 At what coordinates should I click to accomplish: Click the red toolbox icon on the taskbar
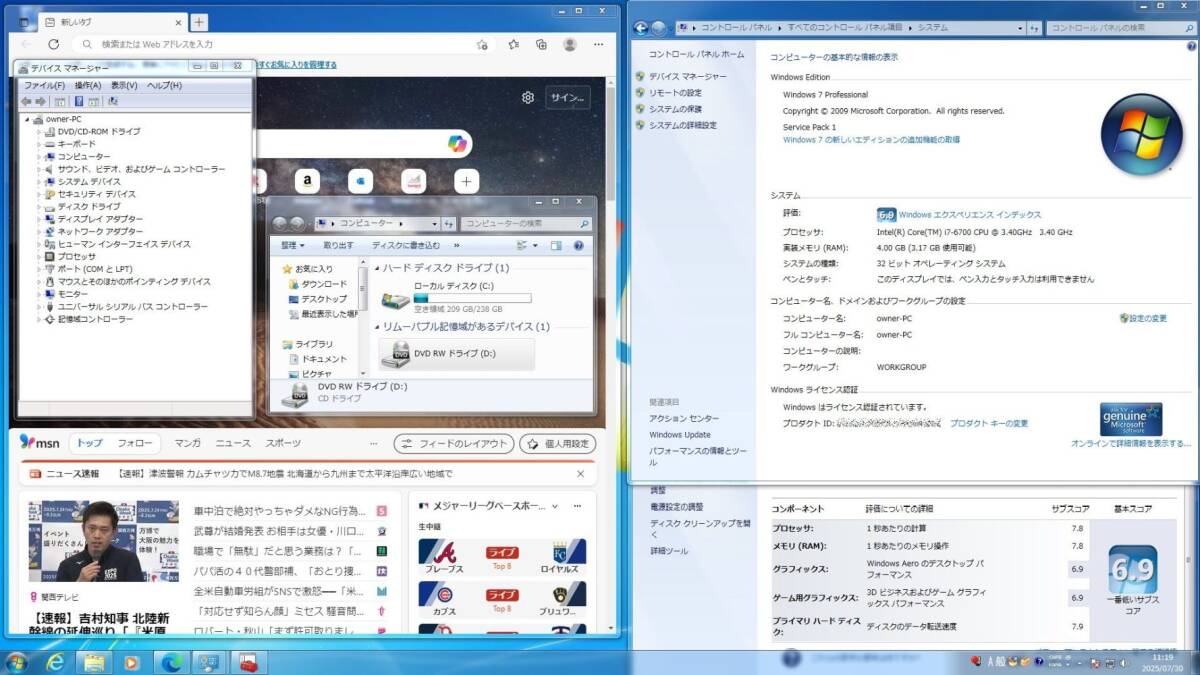[247, 662]
